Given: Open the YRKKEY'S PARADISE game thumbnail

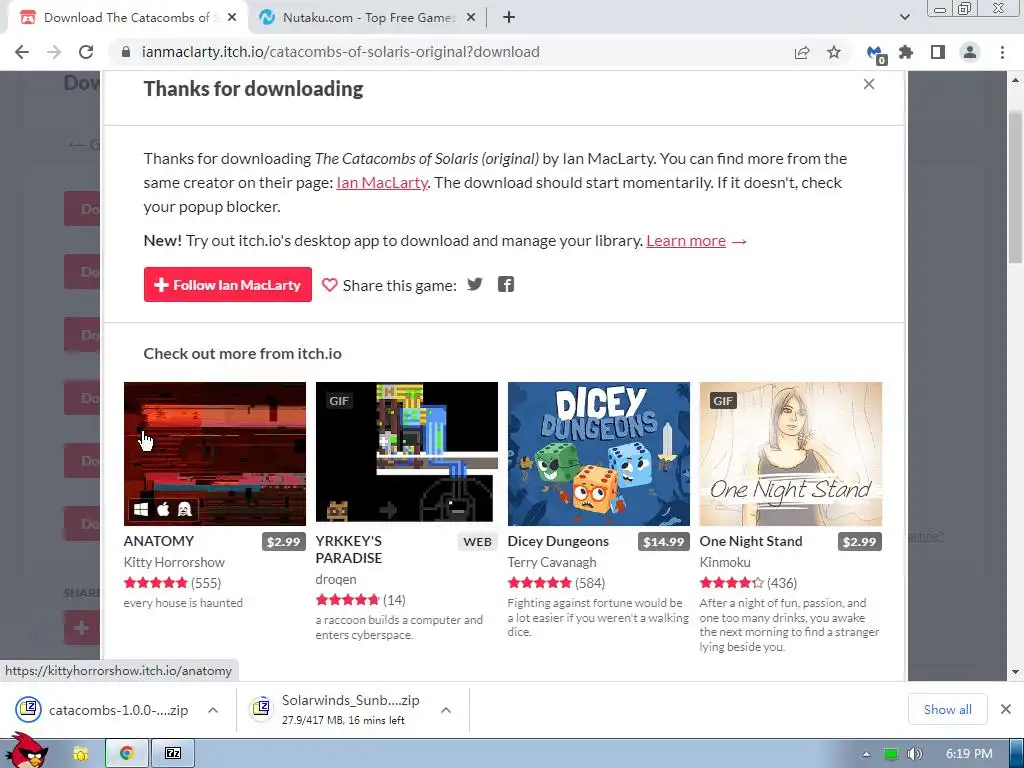Looking at the screenshot, I should pyautogui.click(x=407, y=454).
